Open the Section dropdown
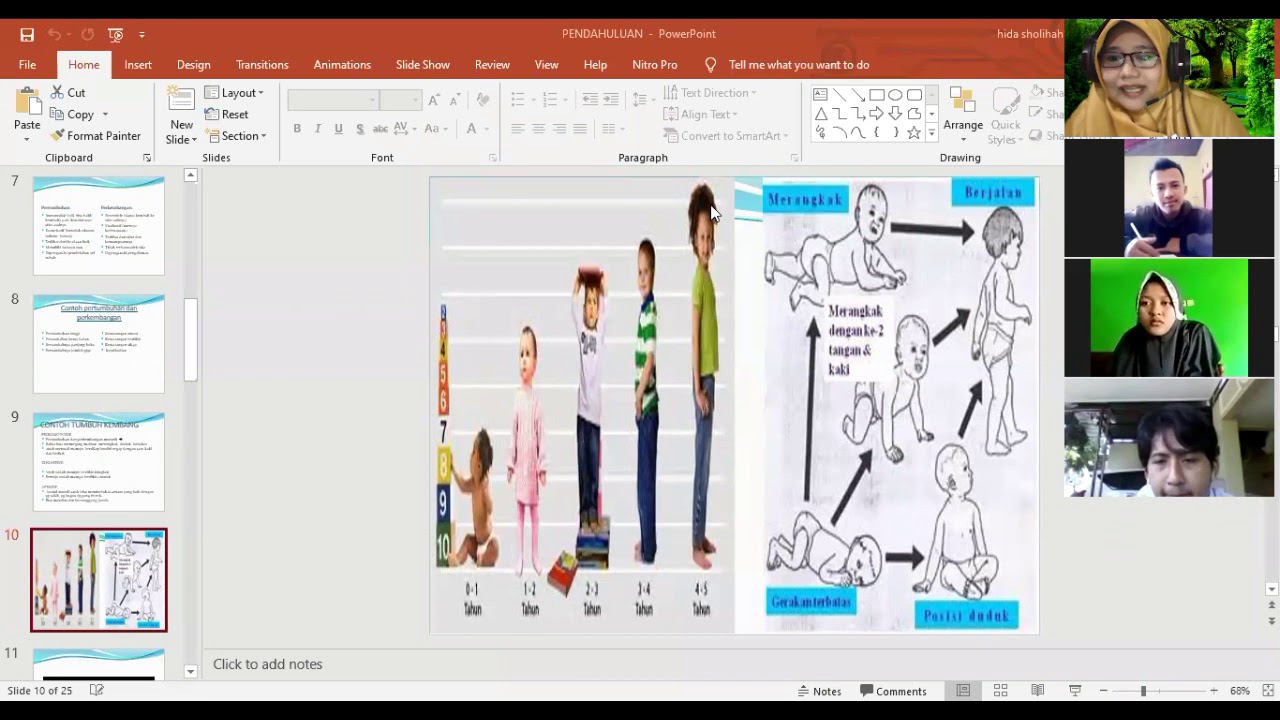Screen dimensions: 1280x720 coord(236,136)
